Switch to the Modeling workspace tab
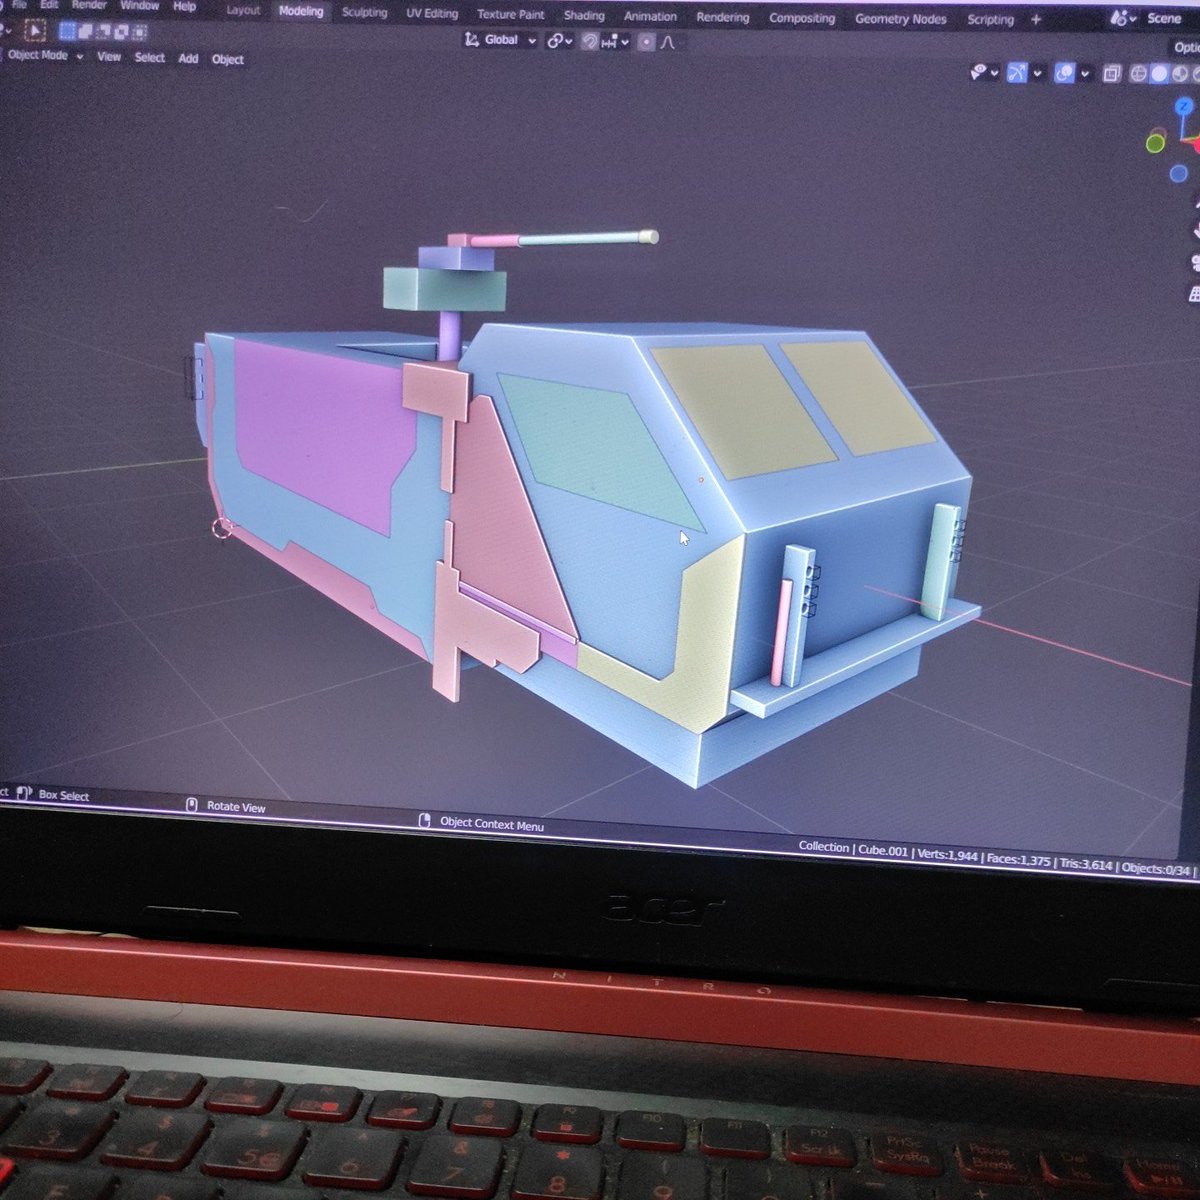The height and width of the screenshot is (1200, 1200). 301,11
